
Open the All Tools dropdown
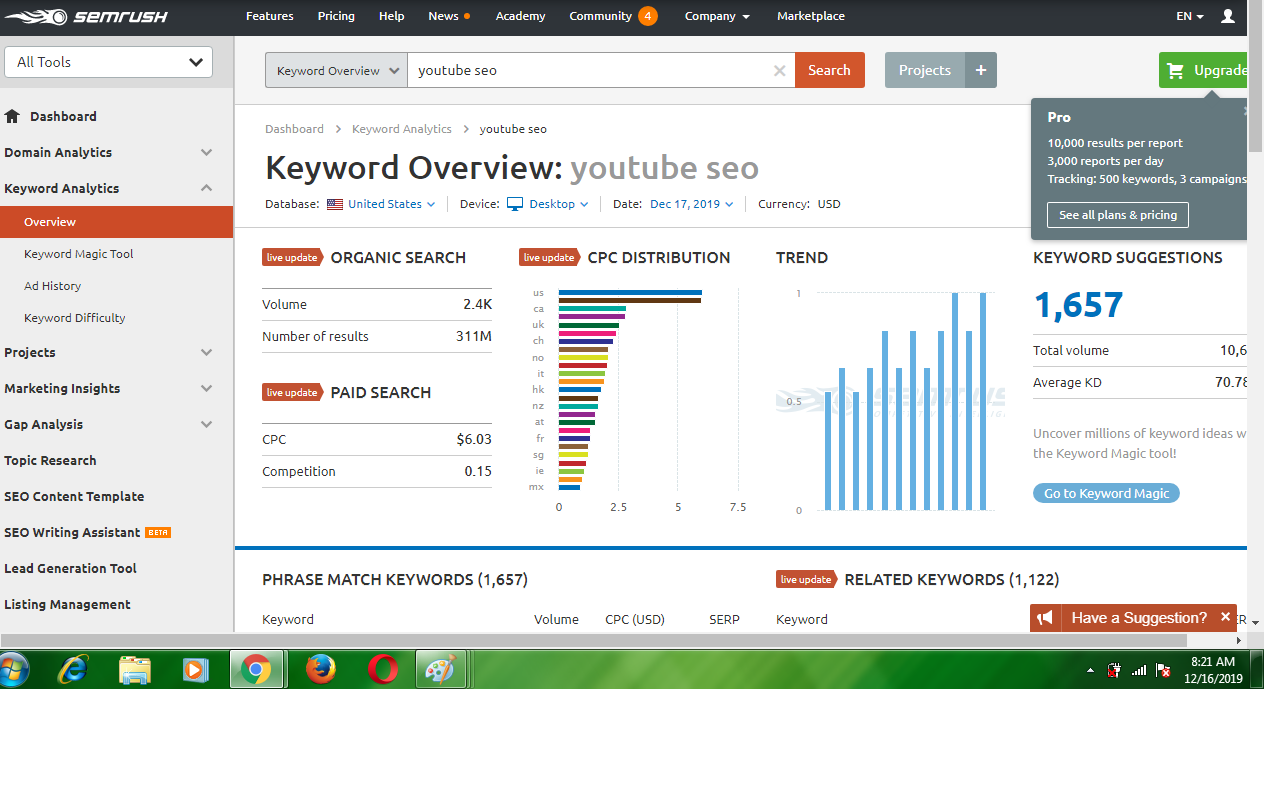click(x=109, y=62)
